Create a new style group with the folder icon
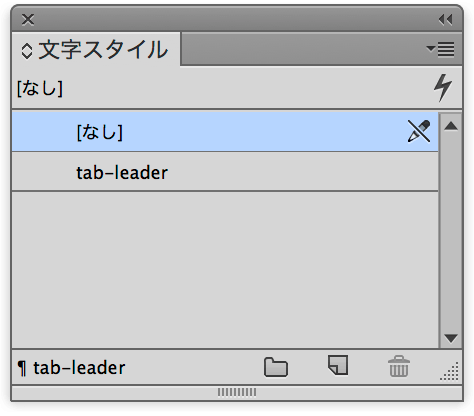This screenshot has height=416, width=474. 276,367
